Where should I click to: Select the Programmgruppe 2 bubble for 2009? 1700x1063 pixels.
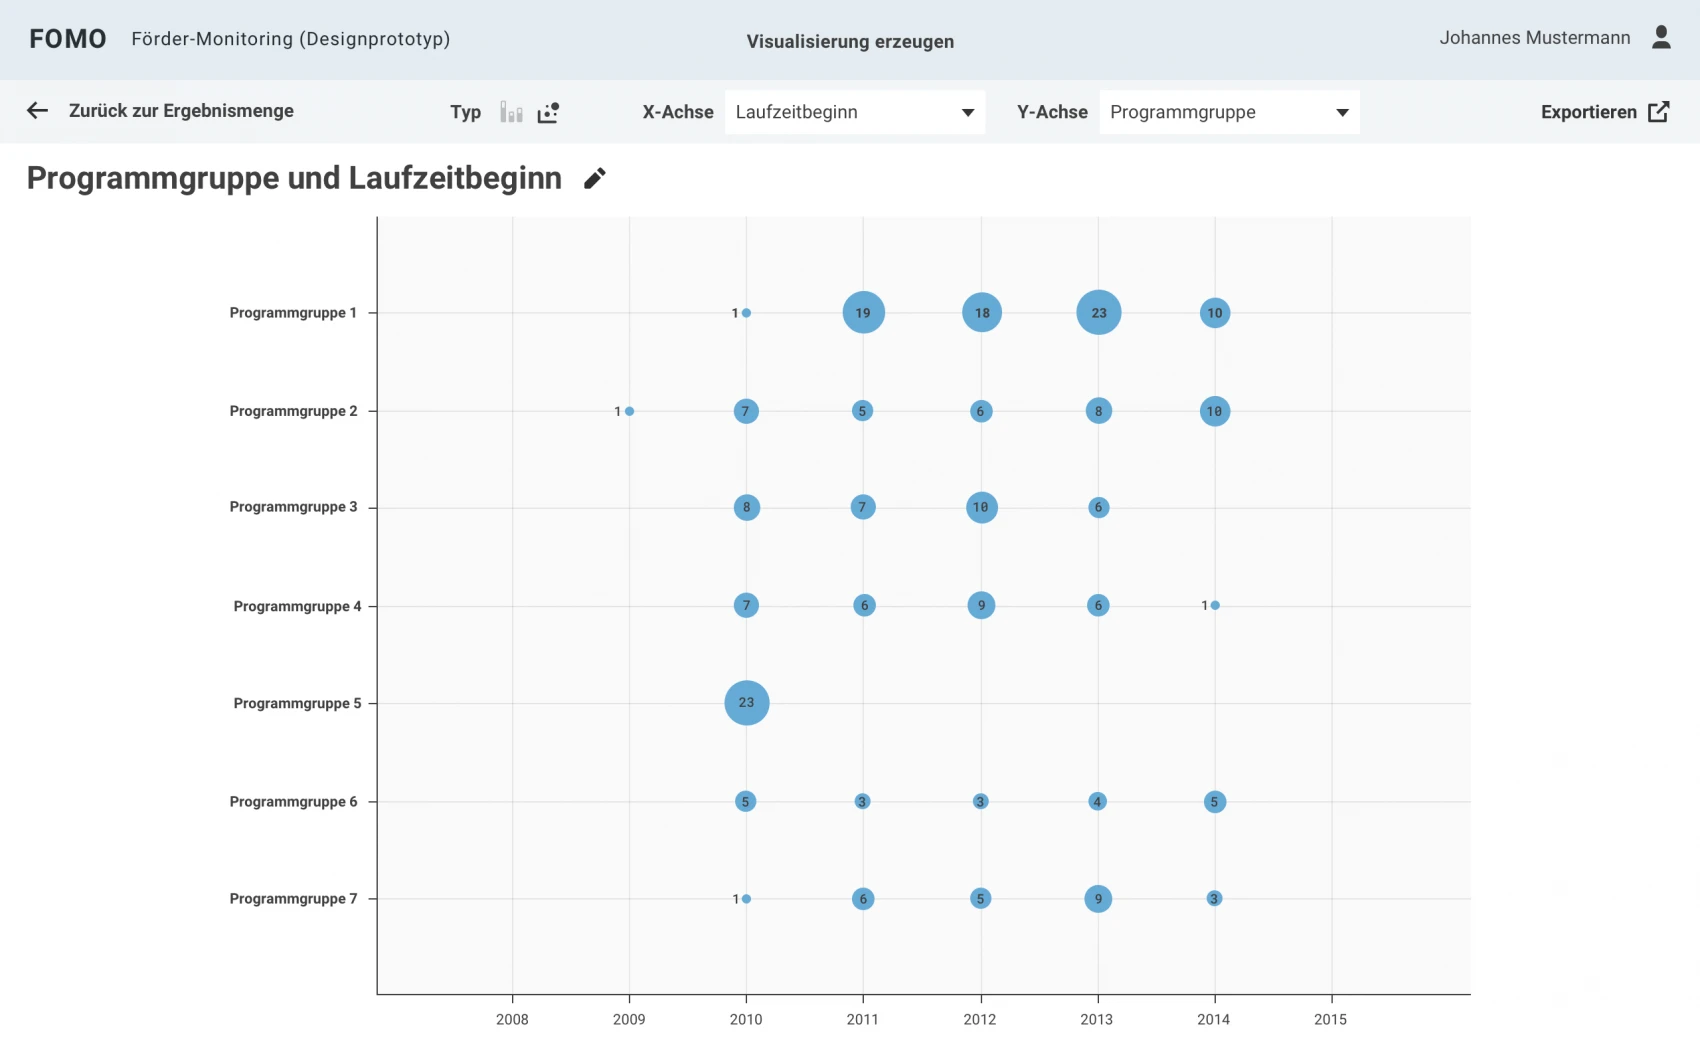[x=629, y=411]
